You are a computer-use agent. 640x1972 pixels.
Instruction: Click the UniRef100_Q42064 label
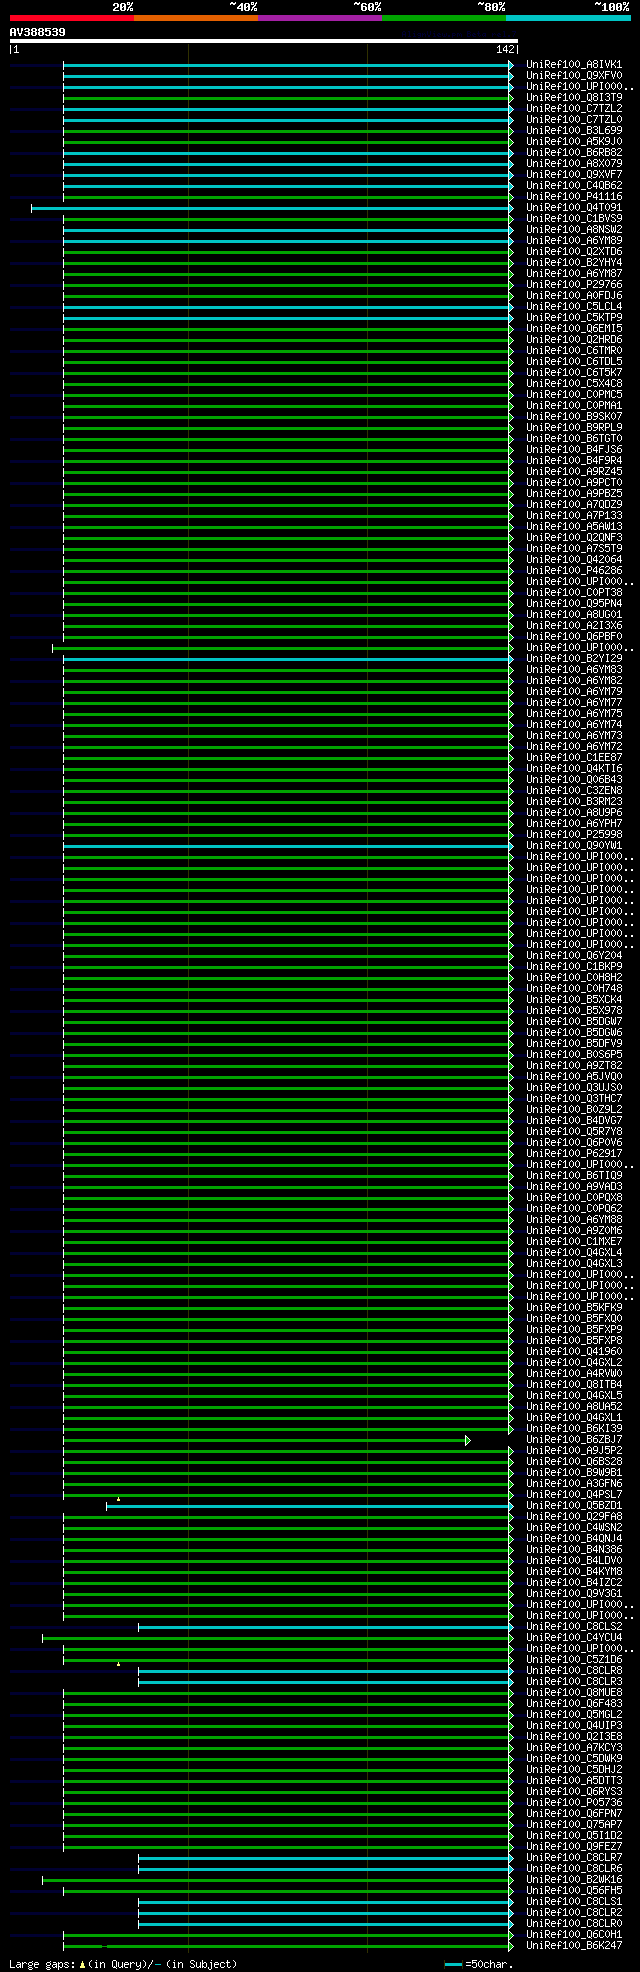pyautogui.click(x=574, y=559)
